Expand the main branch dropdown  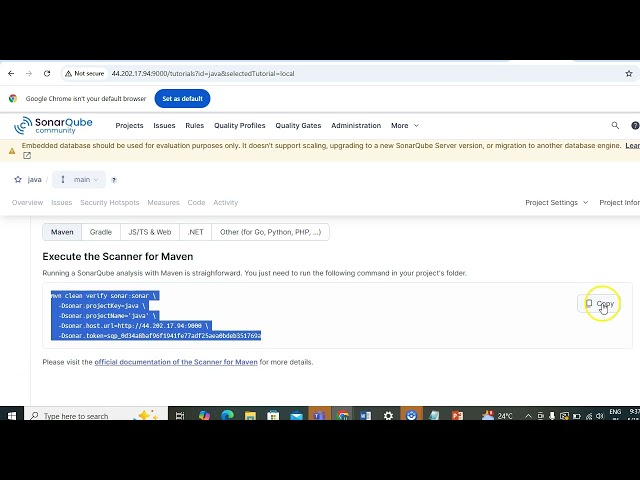[x=79, y=179]
